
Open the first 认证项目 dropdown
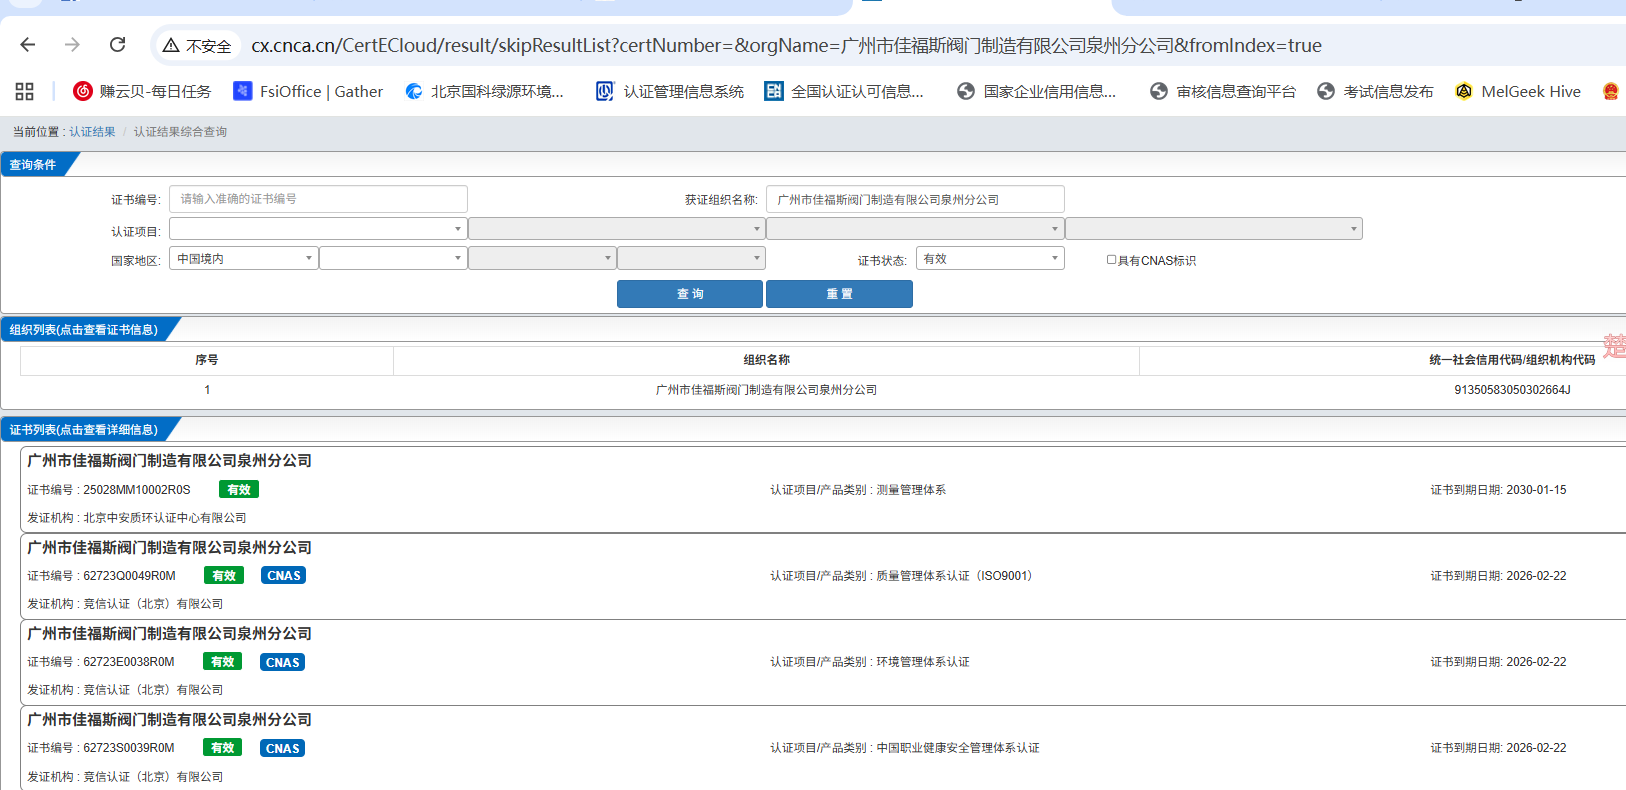tap(318, 229)
